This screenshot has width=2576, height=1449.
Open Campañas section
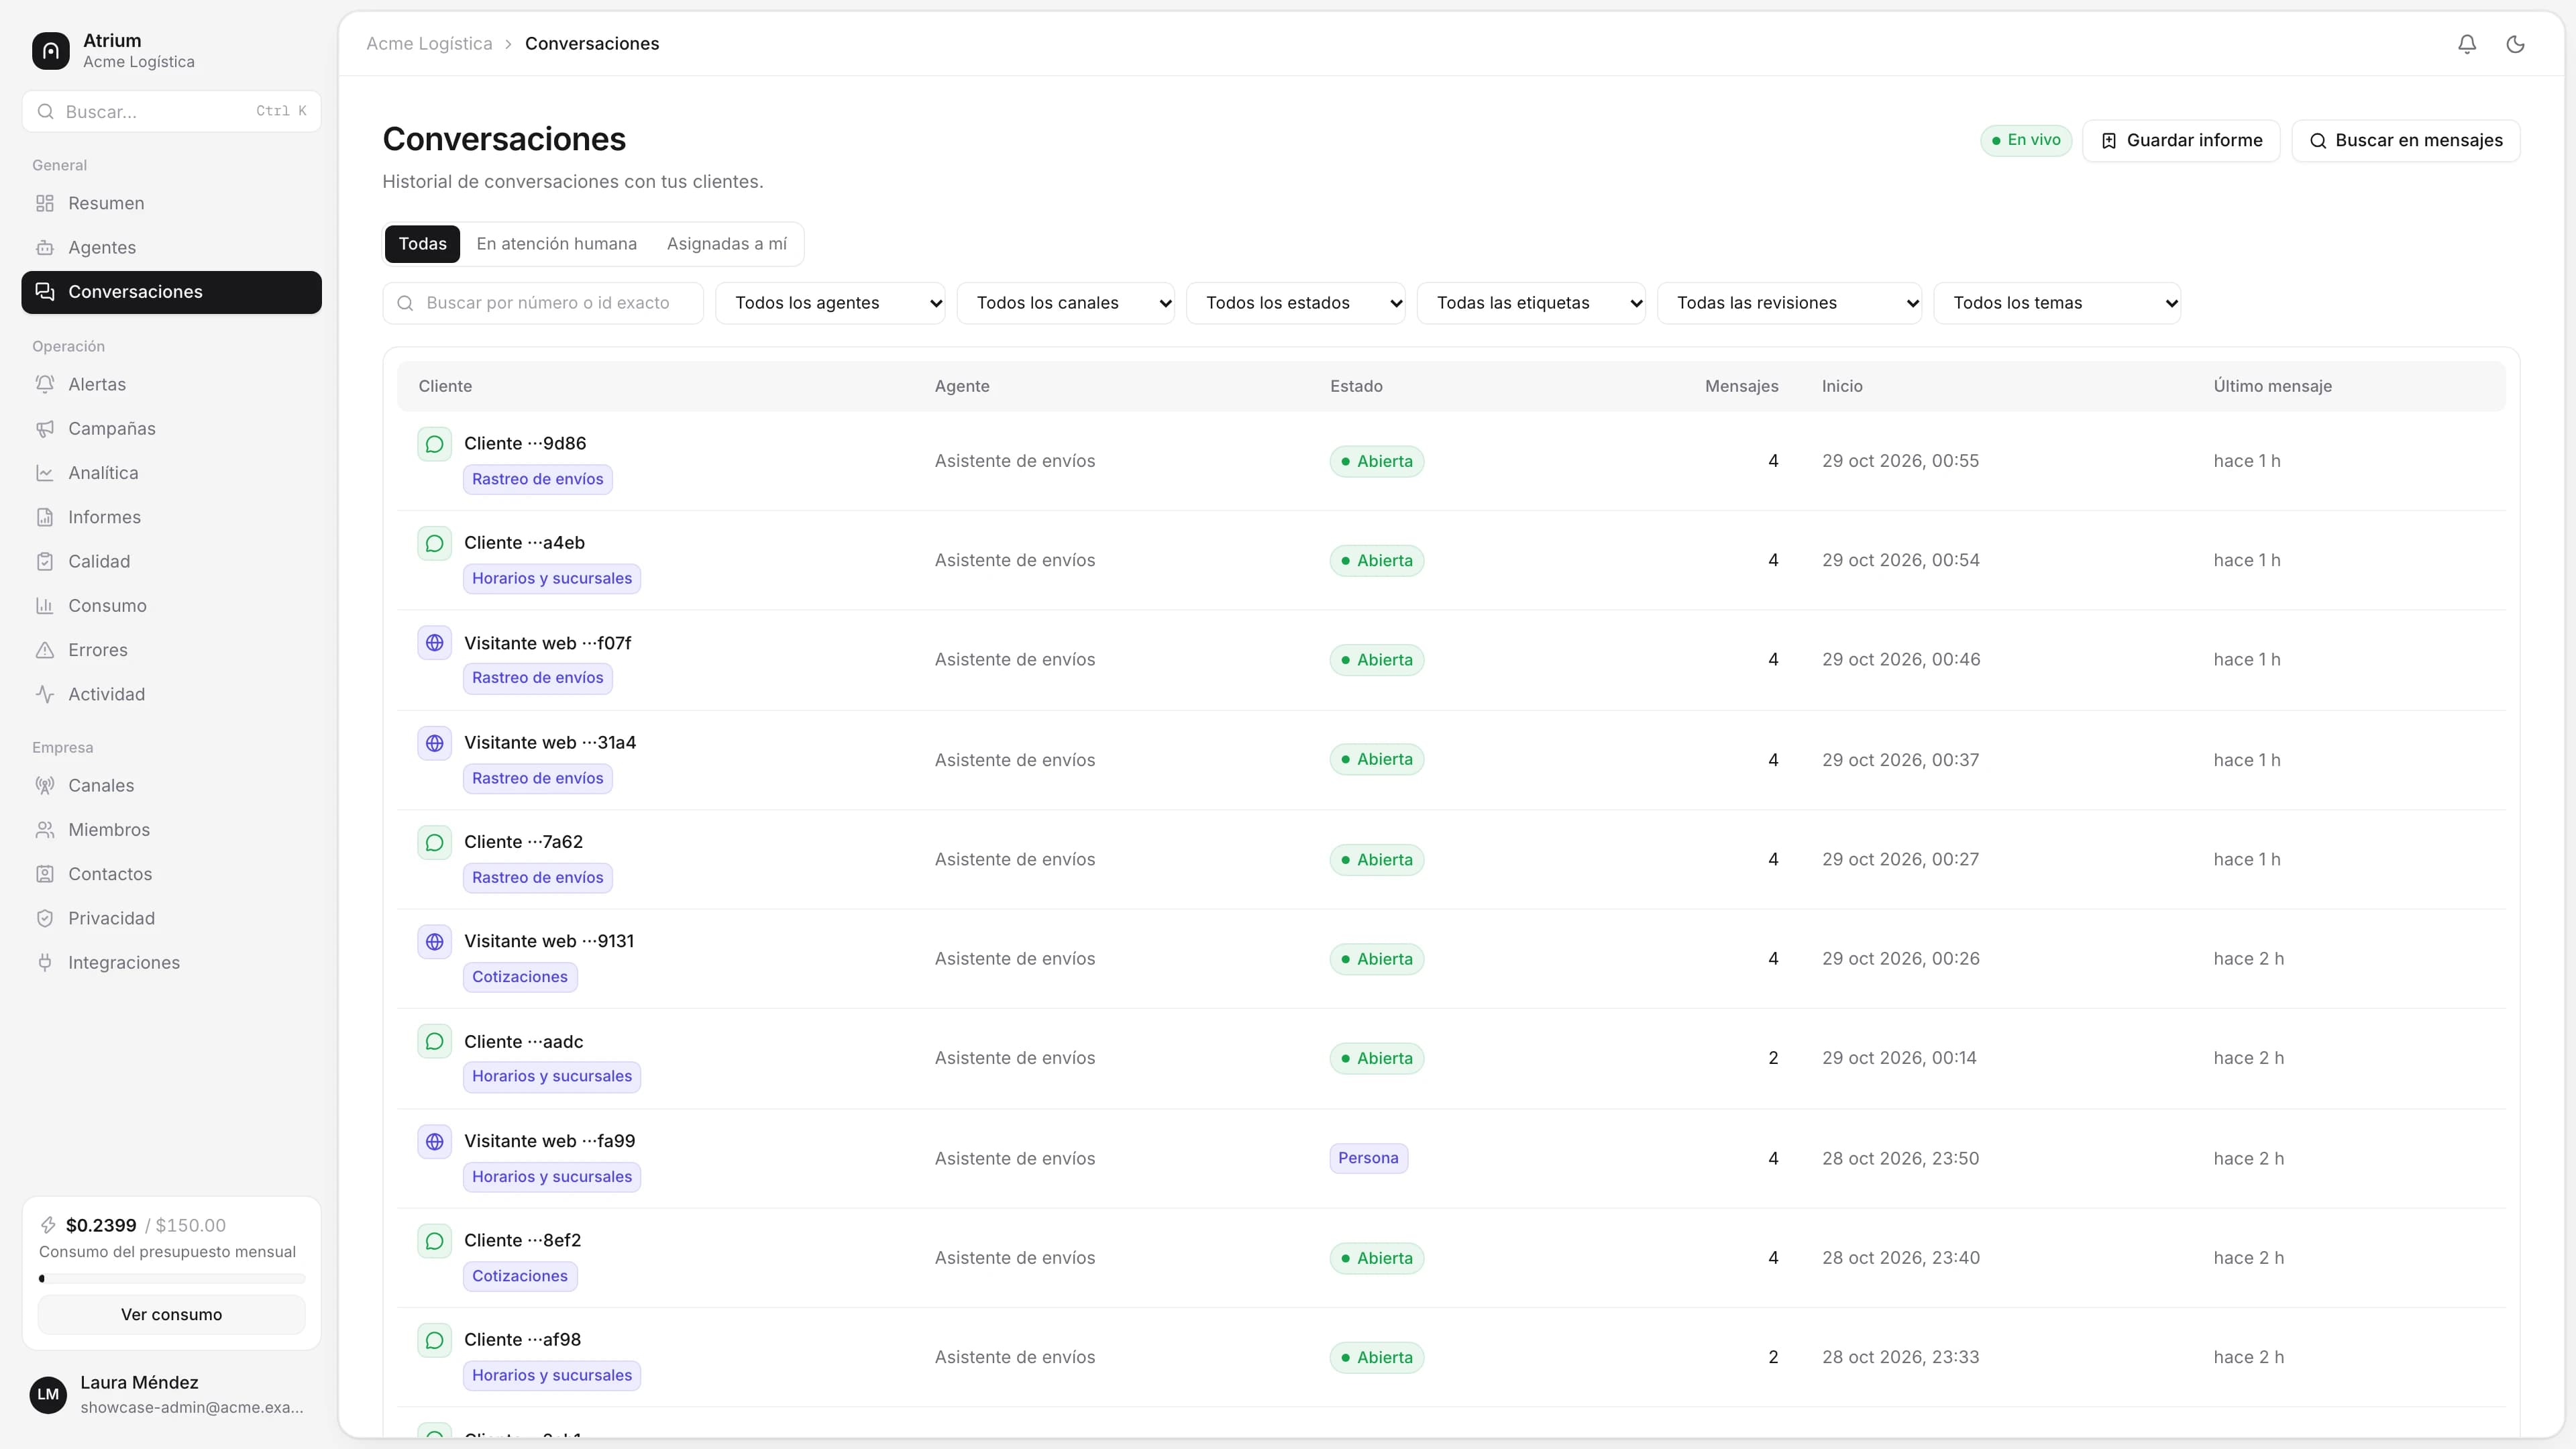pos(171,428)
